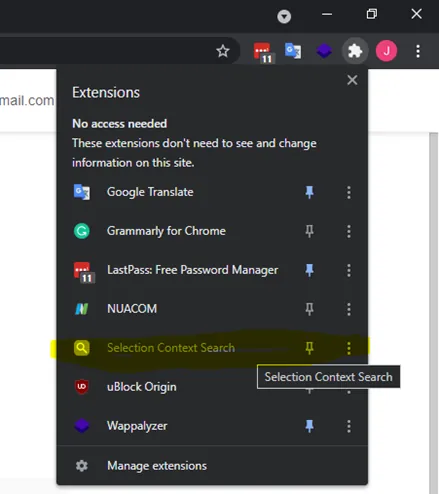Image resolution: width=439 pixels, height=494 pixels.
Task: Click the LastPass toolbar extension icon
Action: (x=263, y=52)
